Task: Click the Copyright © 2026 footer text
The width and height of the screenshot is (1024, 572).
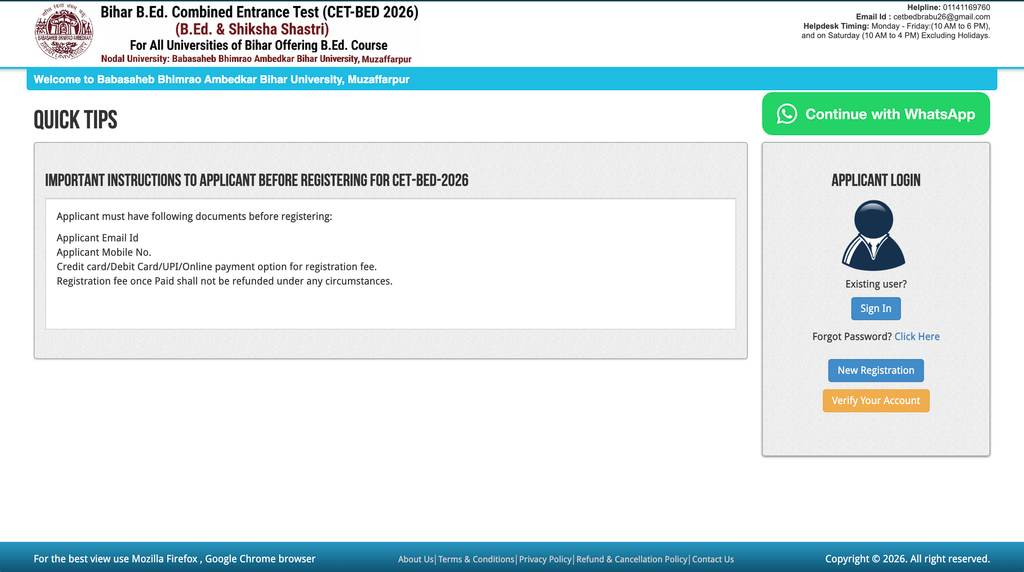Action: [907, 559]
